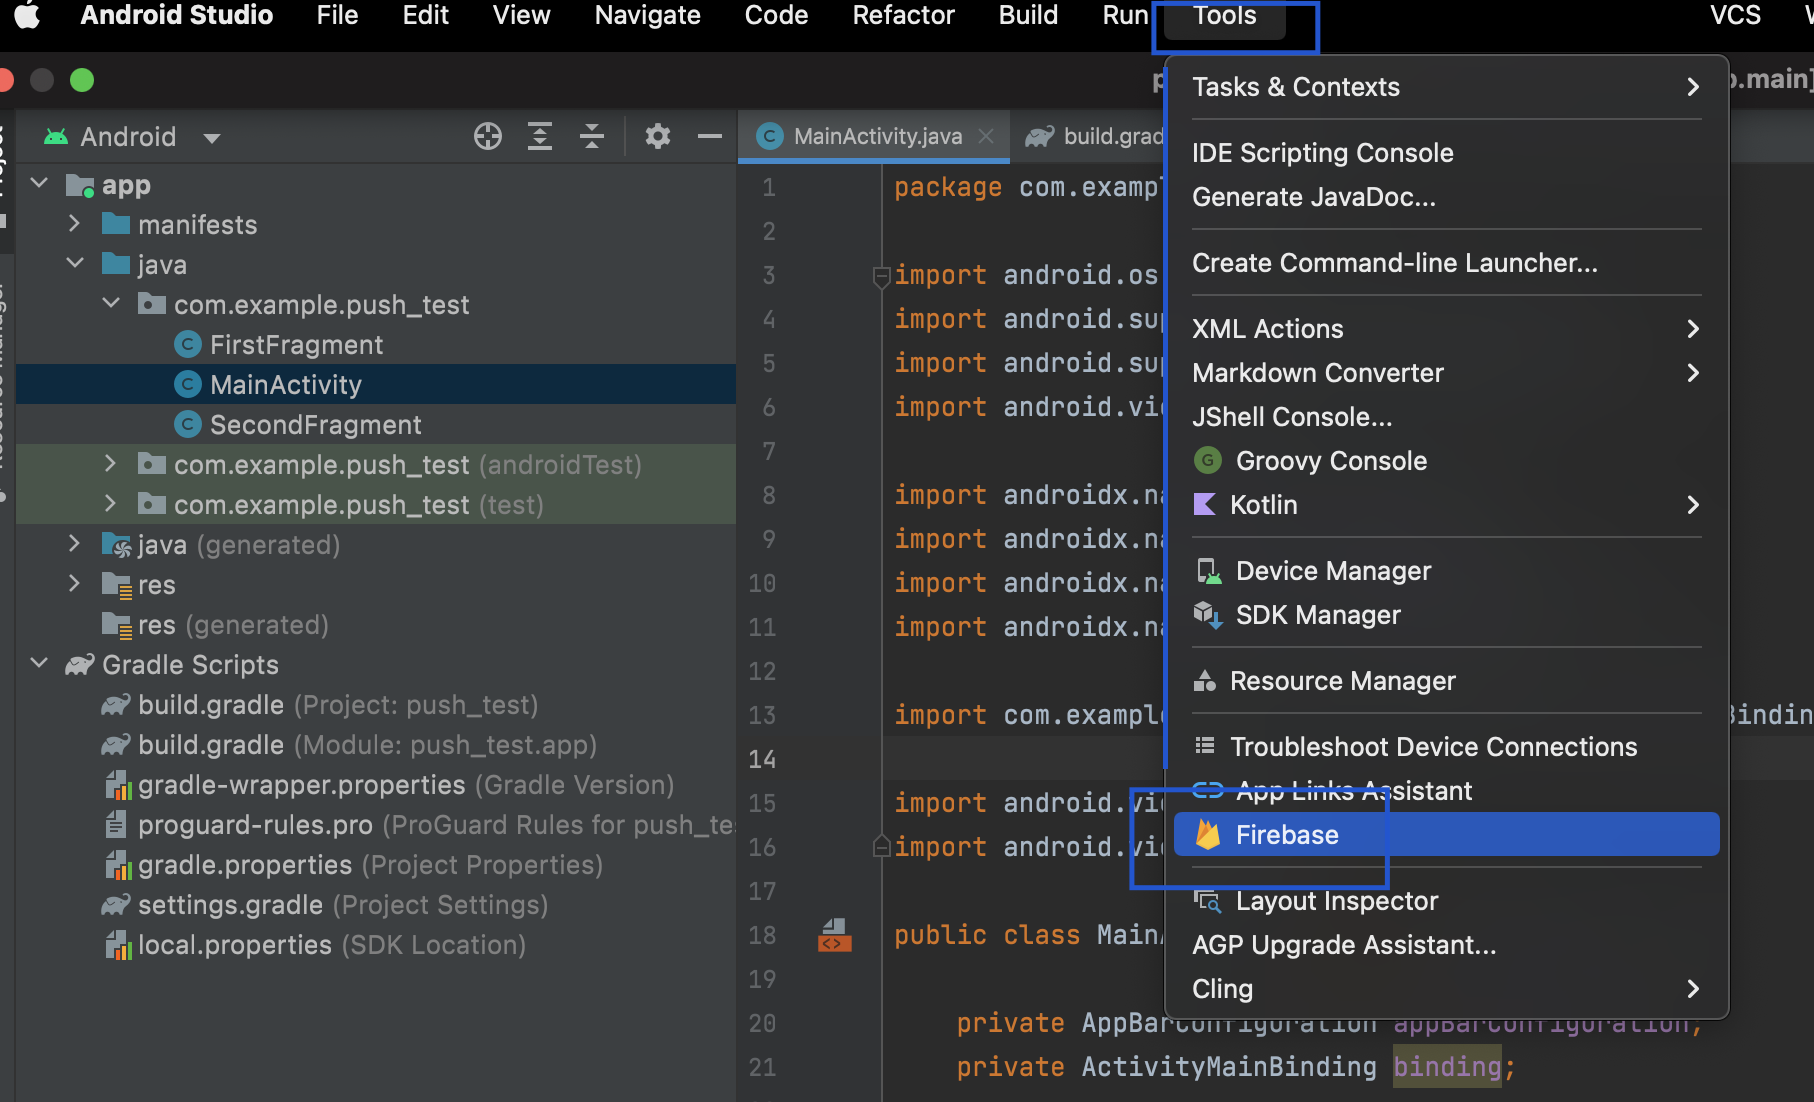Click the proguard-rules.pro file icon
Viewport: 1814px width, 1102px height.
116,825
